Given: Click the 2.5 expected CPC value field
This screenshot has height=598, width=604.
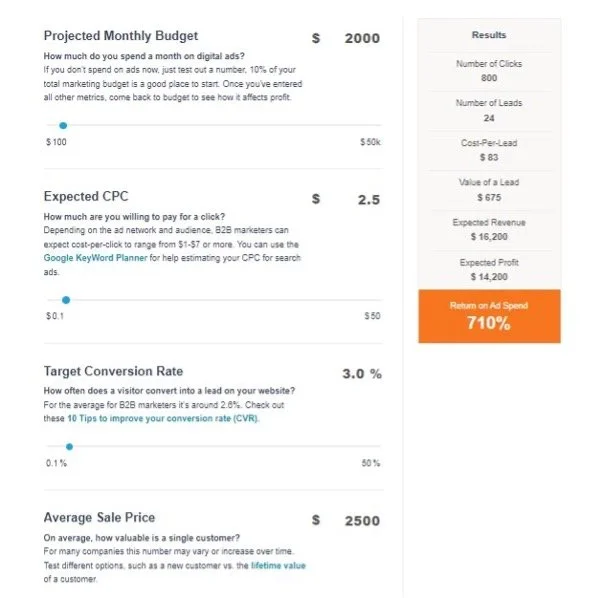Looking at the screenshot, I should pos(369,200).
